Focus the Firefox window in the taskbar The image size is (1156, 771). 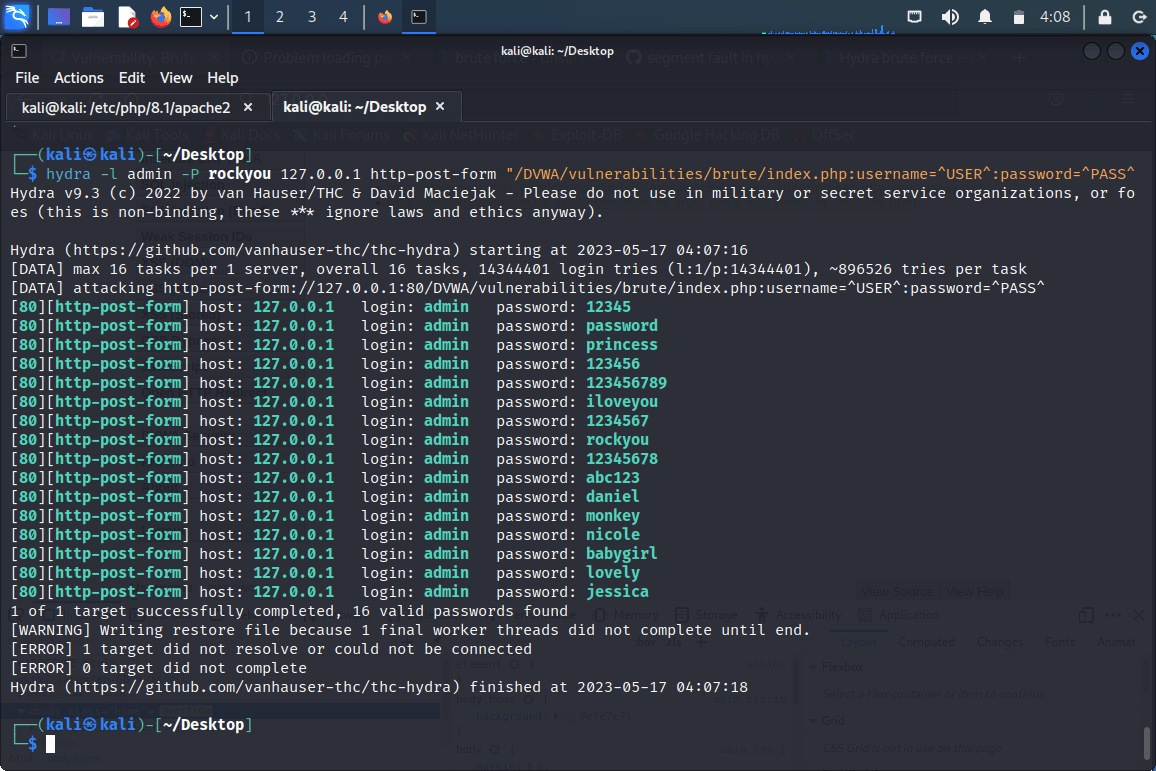click(x=385, y=16)
